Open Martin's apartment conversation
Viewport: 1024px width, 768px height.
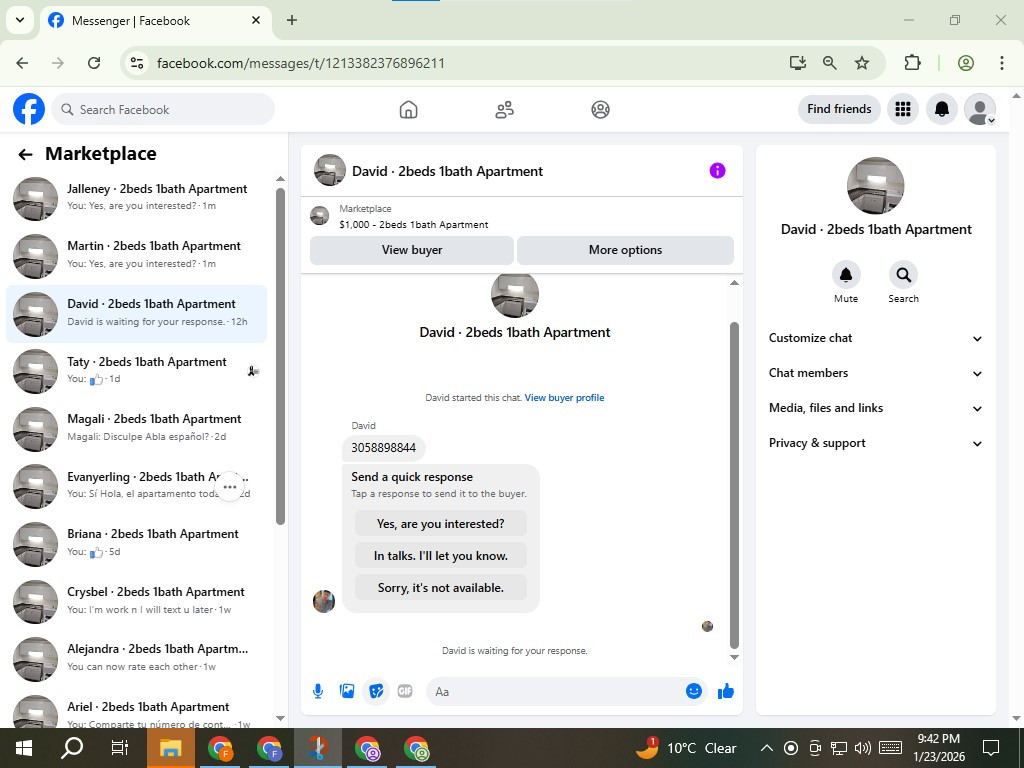click(136, 255)
